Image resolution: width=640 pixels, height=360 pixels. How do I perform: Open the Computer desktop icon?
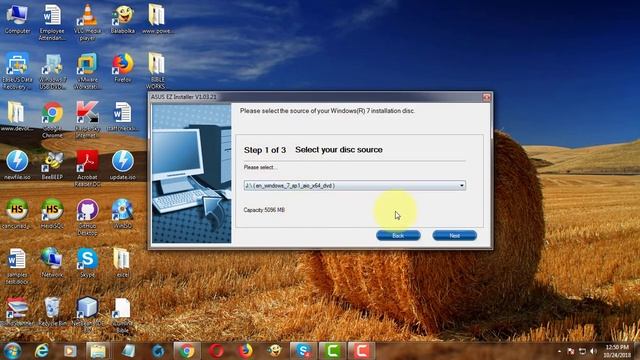point(17,19)
